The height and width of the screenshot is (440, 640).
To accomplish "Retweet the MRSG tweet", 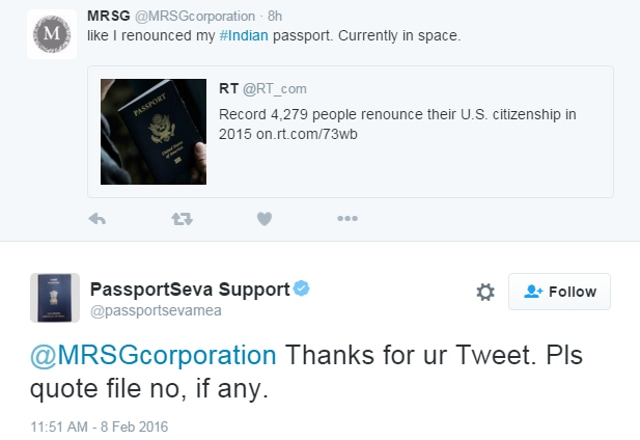I will [182, 219].
